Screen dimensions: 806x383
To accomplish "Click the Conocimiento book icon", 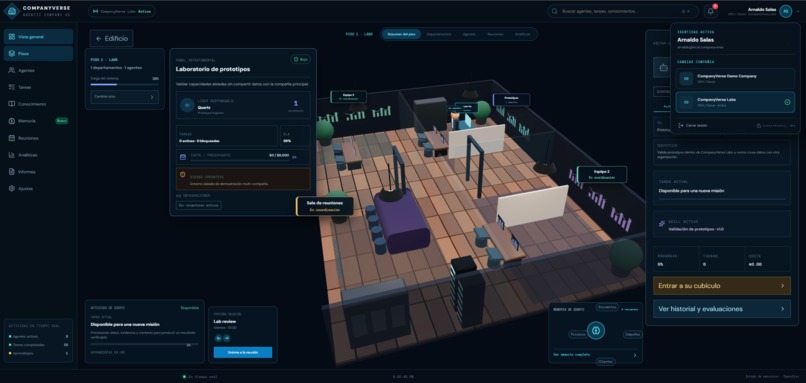I will 11,104.
